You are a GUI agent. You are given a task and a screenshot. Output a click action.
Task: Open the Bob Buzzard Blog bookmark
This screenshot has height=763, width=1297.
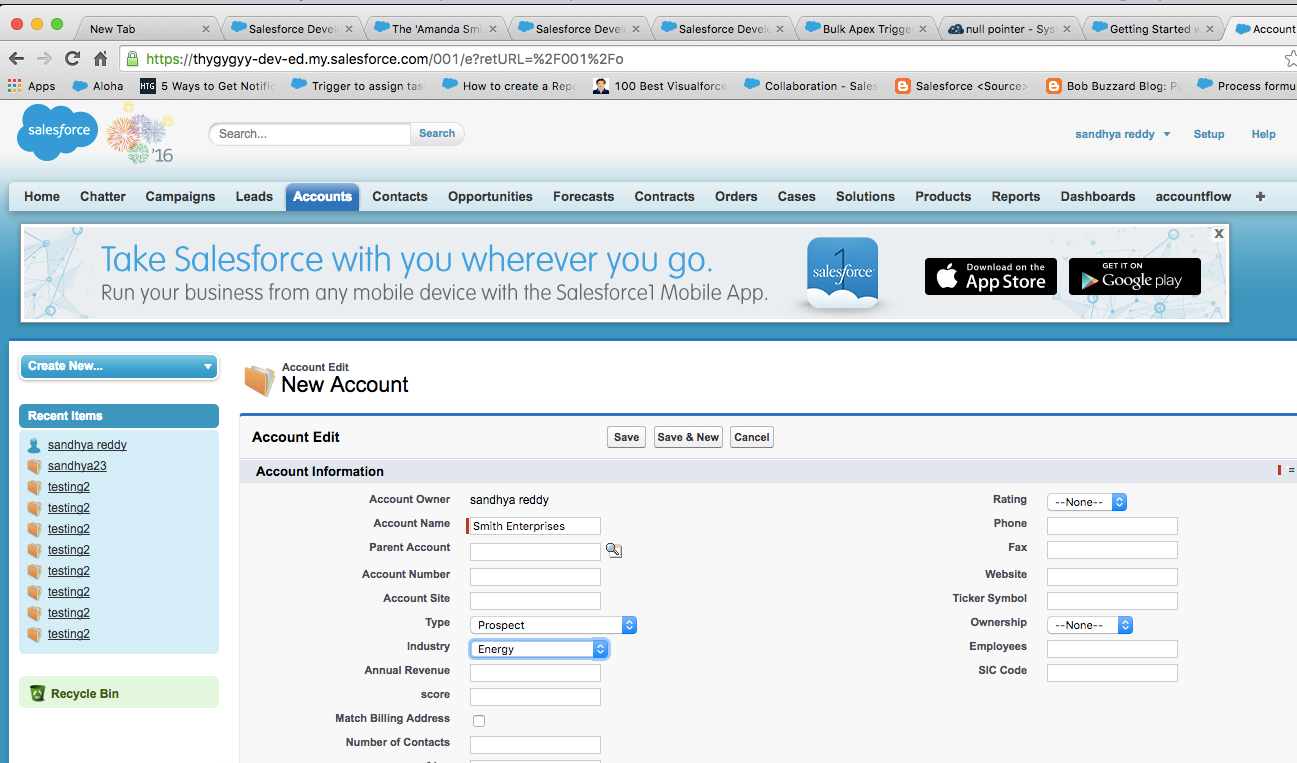click(1113, 86)
